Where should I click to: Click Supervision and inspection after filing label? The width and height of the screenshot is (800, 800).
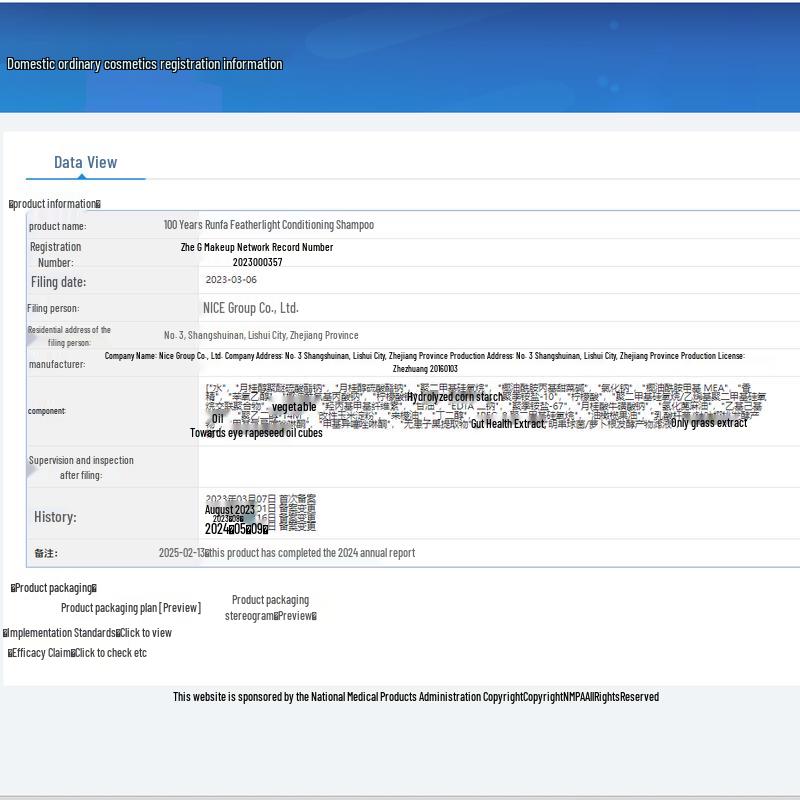pyautogui.click(x=81, y=467)
